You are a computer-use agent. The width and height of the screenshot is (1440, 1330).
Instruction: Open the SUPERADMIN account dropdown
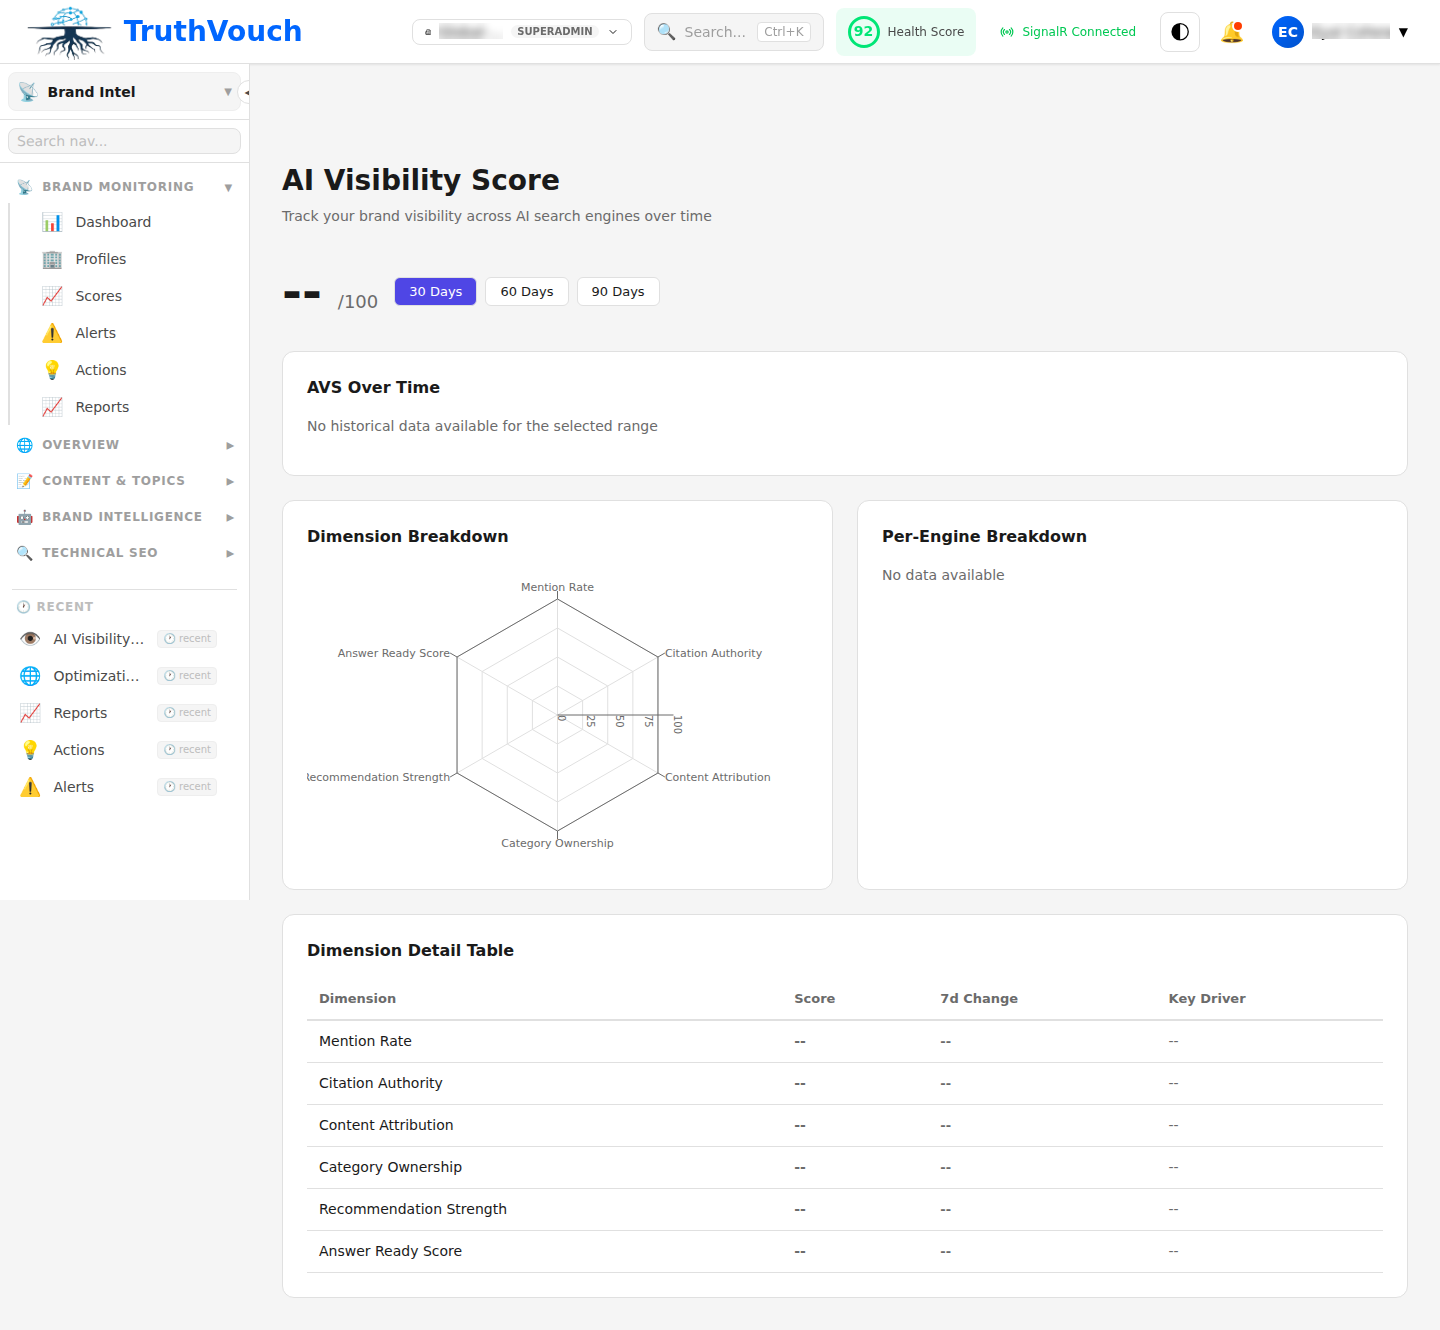(x=521, y=31)
